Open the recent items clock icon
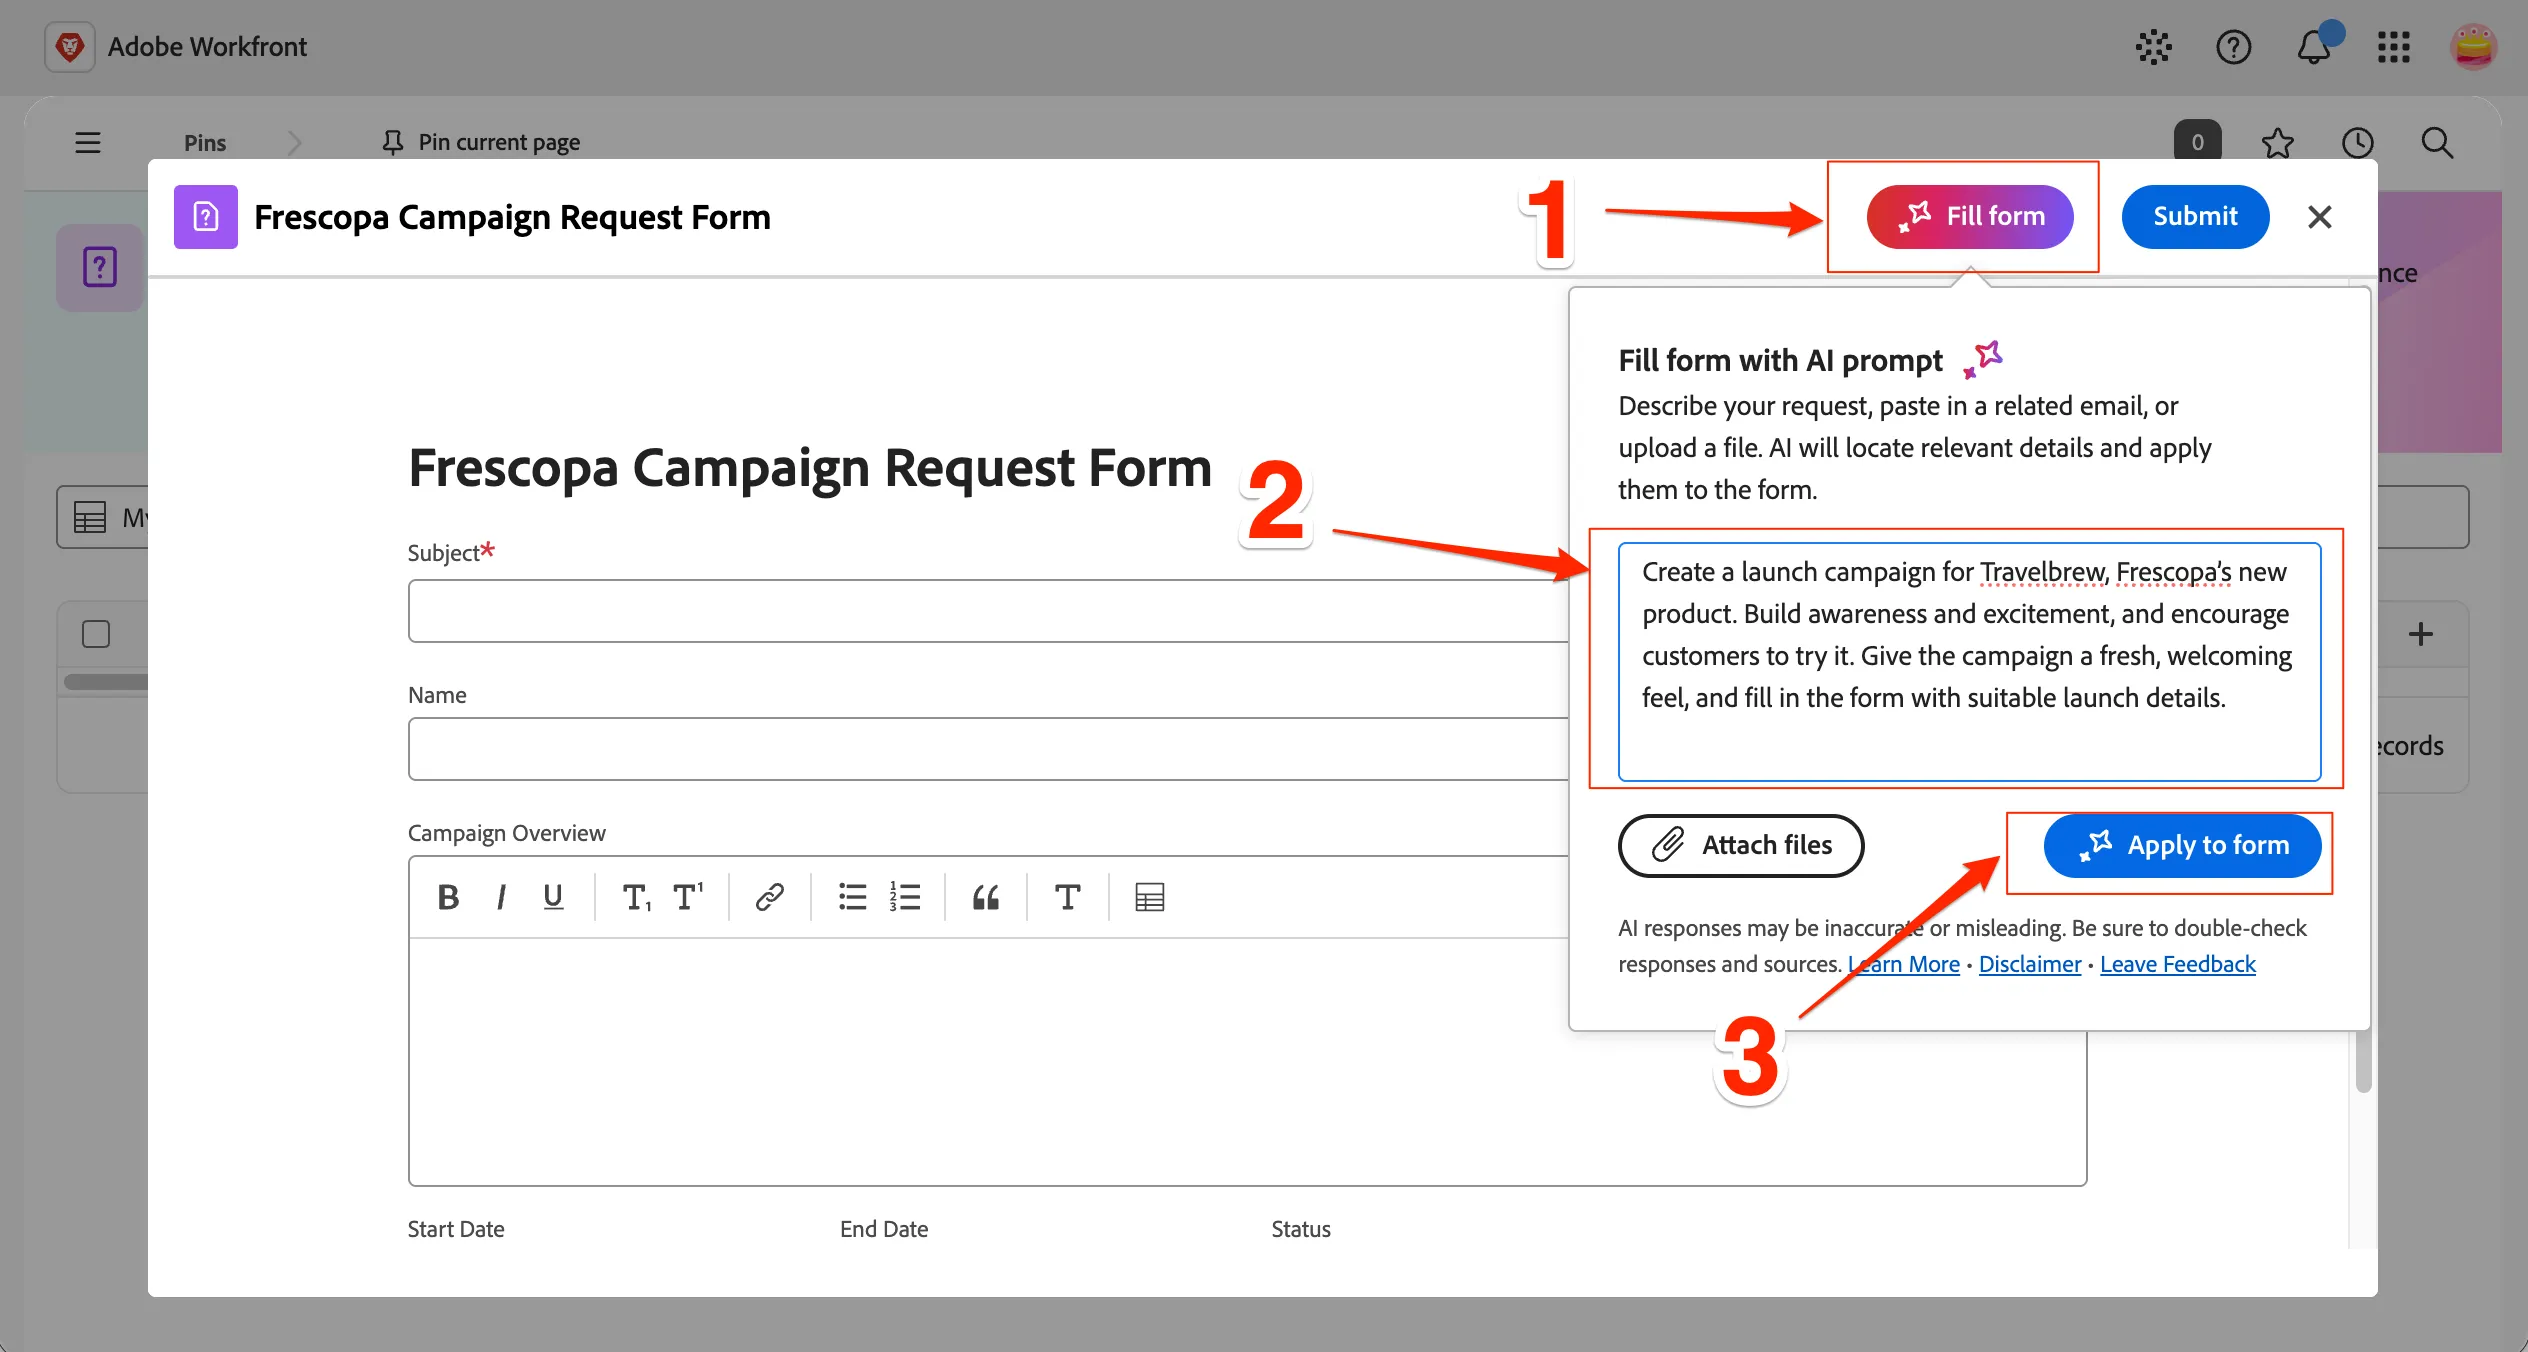This screenshot has height=1352, width=2528. coord(2357,142)
